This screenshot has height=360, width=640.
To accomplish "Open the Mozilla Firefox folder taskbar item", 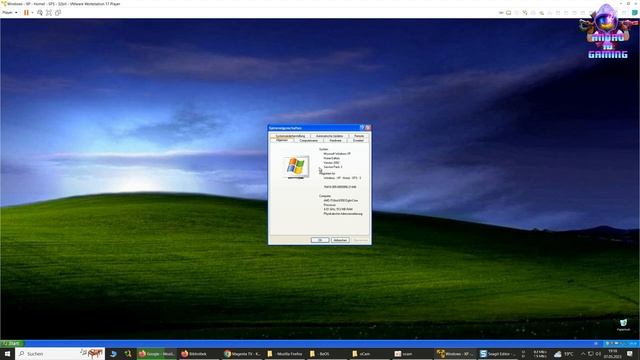I will click(x=284, y=353).
